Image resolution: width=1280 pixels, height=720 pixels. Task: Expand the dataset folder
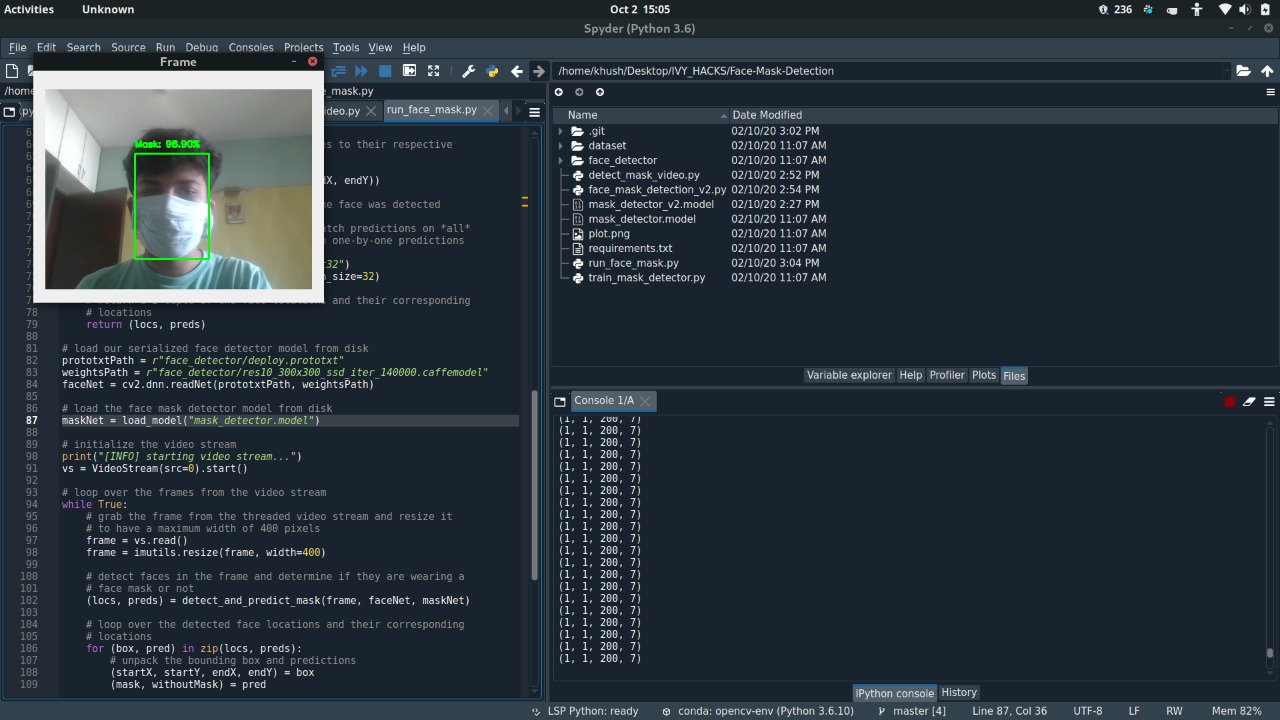click(x=561, y=146)
